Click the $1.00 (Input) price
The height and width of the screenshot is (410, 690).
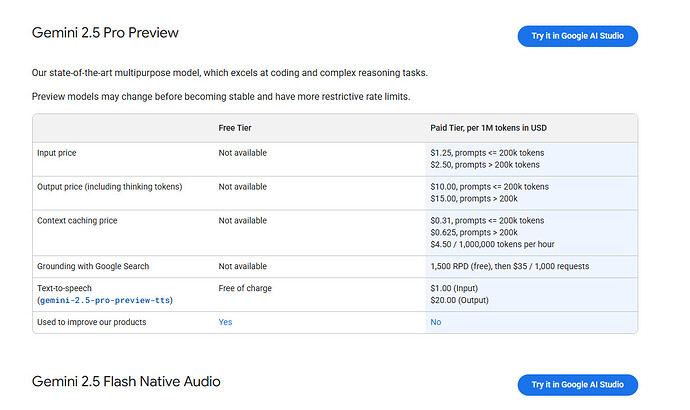454,289
